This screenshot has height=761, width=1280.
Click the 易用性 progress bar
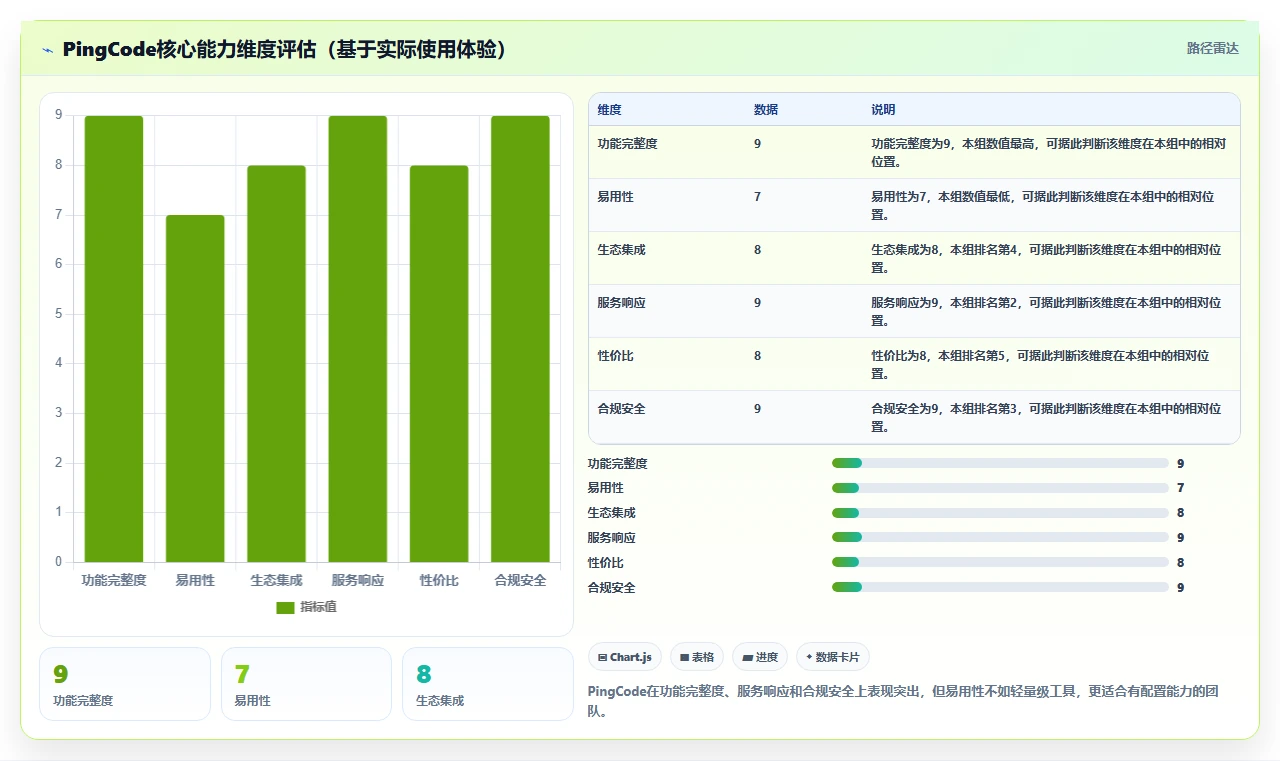[1000, 488]
